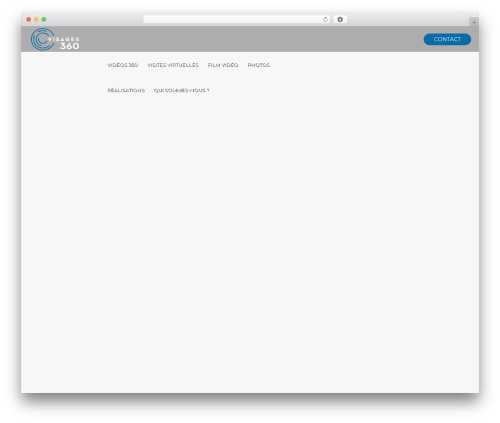The image size is (500, 423).
Task: Click the browser address bar
Action: click(236, 20)
